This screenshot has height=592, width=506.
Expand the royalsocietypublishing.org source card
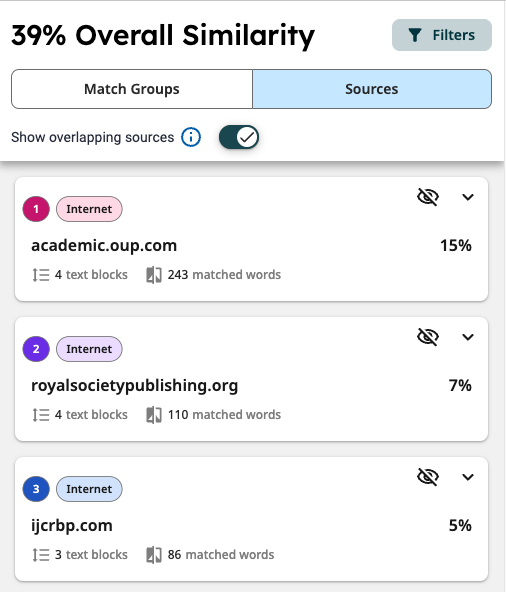[x=468, y=337]
